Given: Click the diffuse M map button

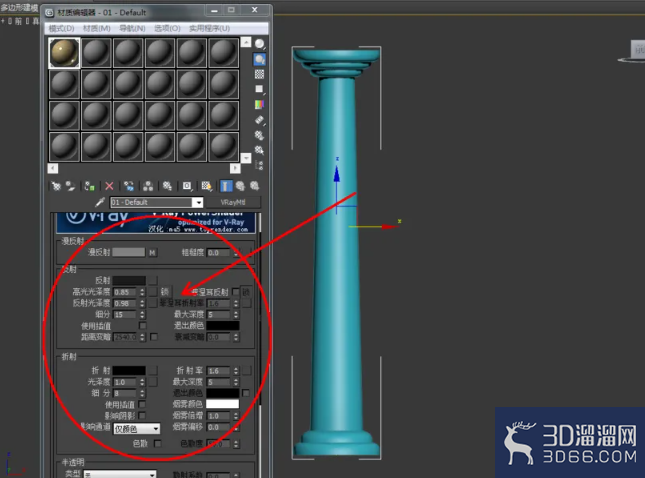Looking at the screenshot, I should tap(153, 253).
